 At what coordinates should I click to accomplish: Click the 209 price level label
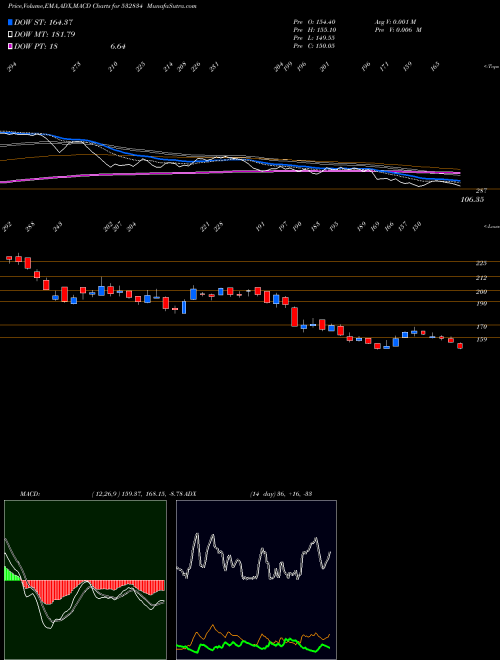pyautogui.click(x=481, y=292)
